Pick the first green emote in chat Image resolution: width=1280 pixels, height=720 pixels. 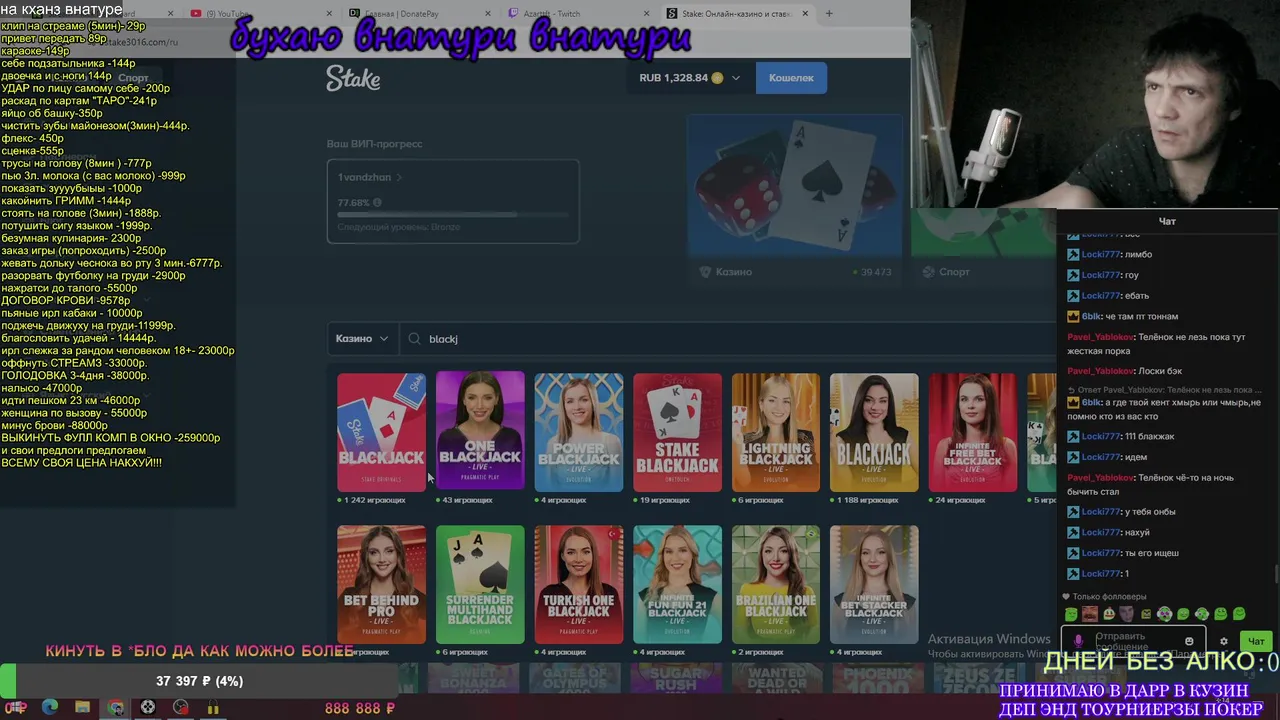(1072, 614)
